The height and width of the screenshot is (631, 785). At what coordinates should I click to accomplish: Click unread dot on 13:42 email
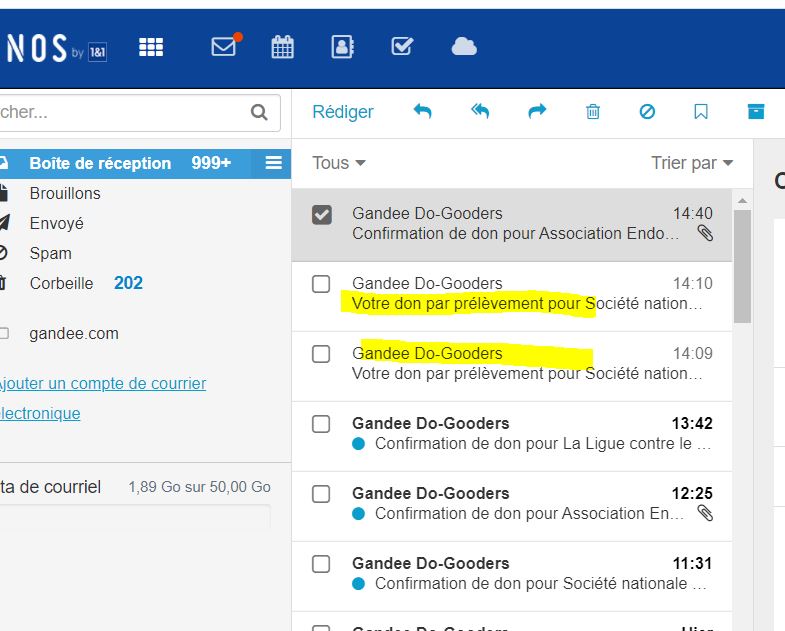(358, 444)
